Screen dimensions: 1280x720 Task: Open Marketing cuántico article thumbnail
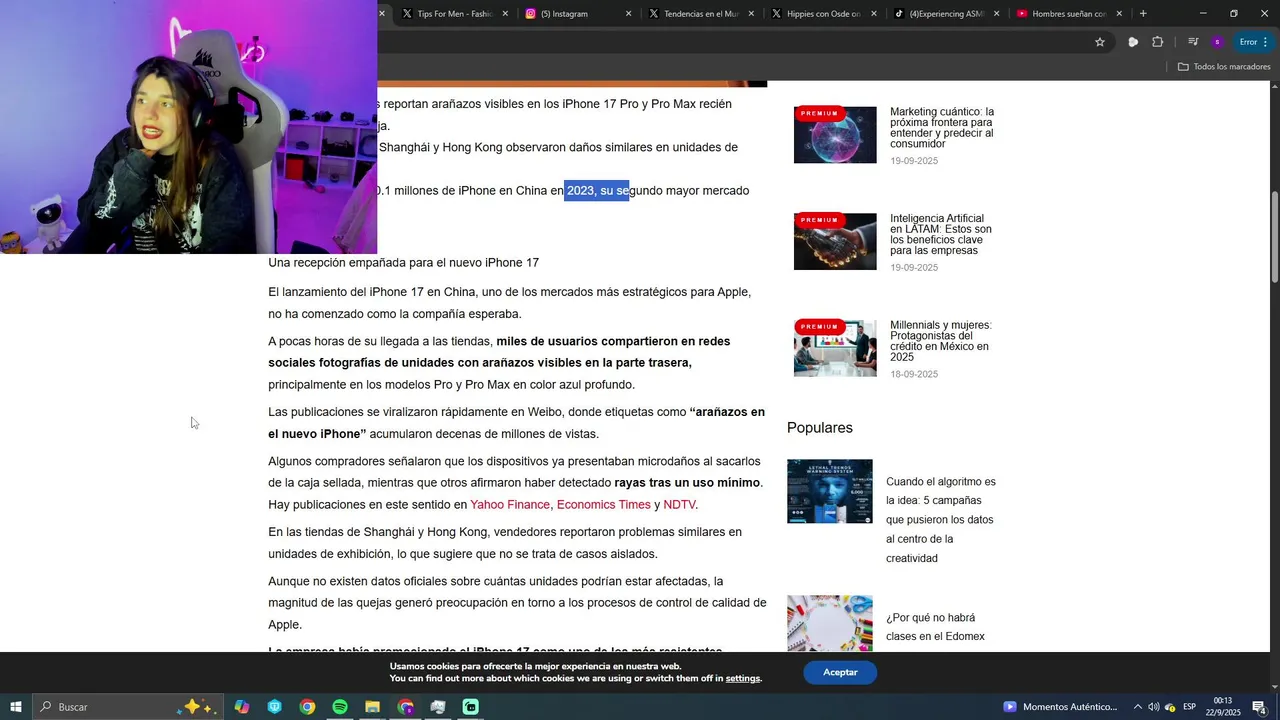(x=835, y=135)
